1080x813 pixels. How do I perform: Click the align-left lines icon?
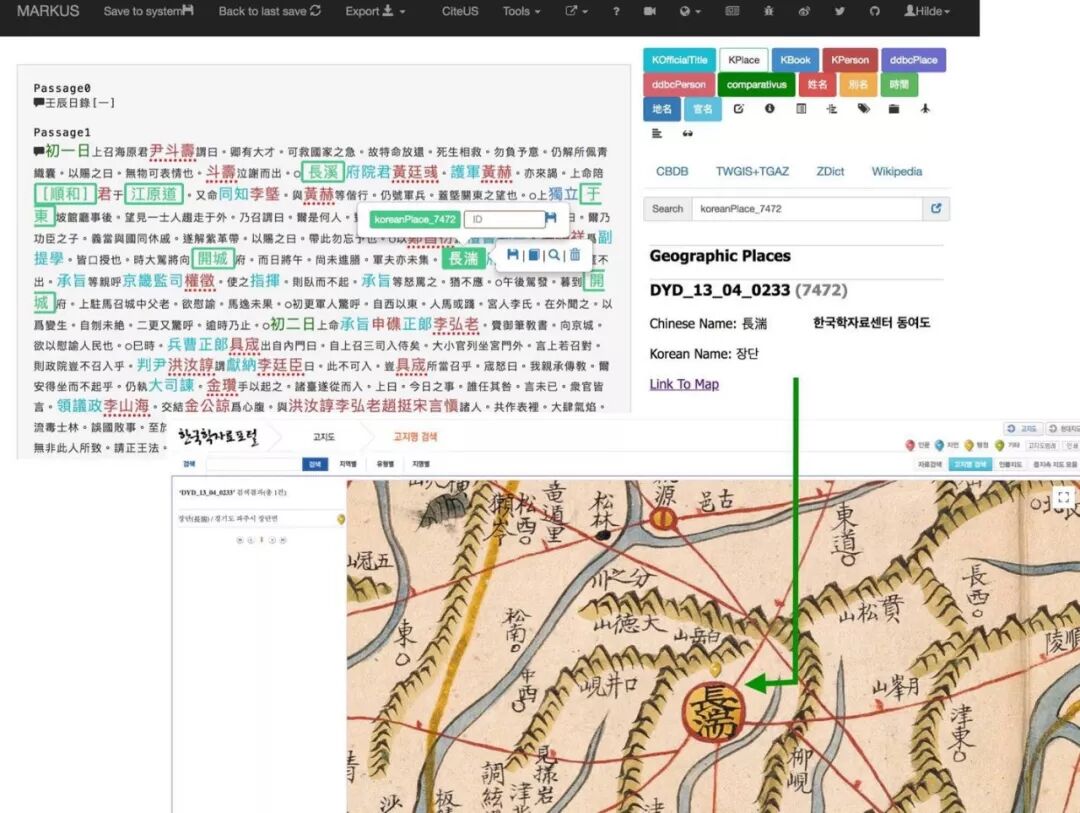click(657, 133)
